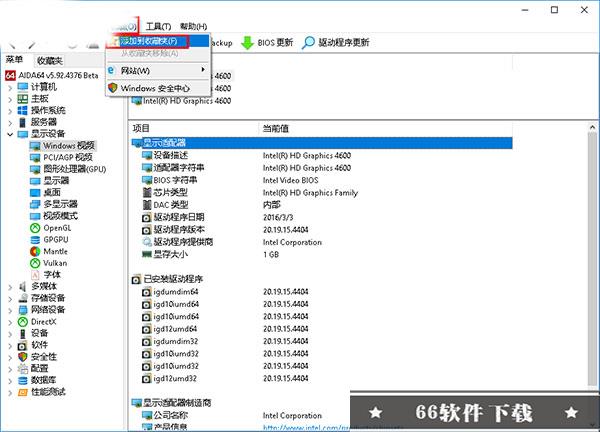The height and width of the screenshot is (432, 600).
Task: Click BIOS 更新 toolbar button
Action: [267, 43]
